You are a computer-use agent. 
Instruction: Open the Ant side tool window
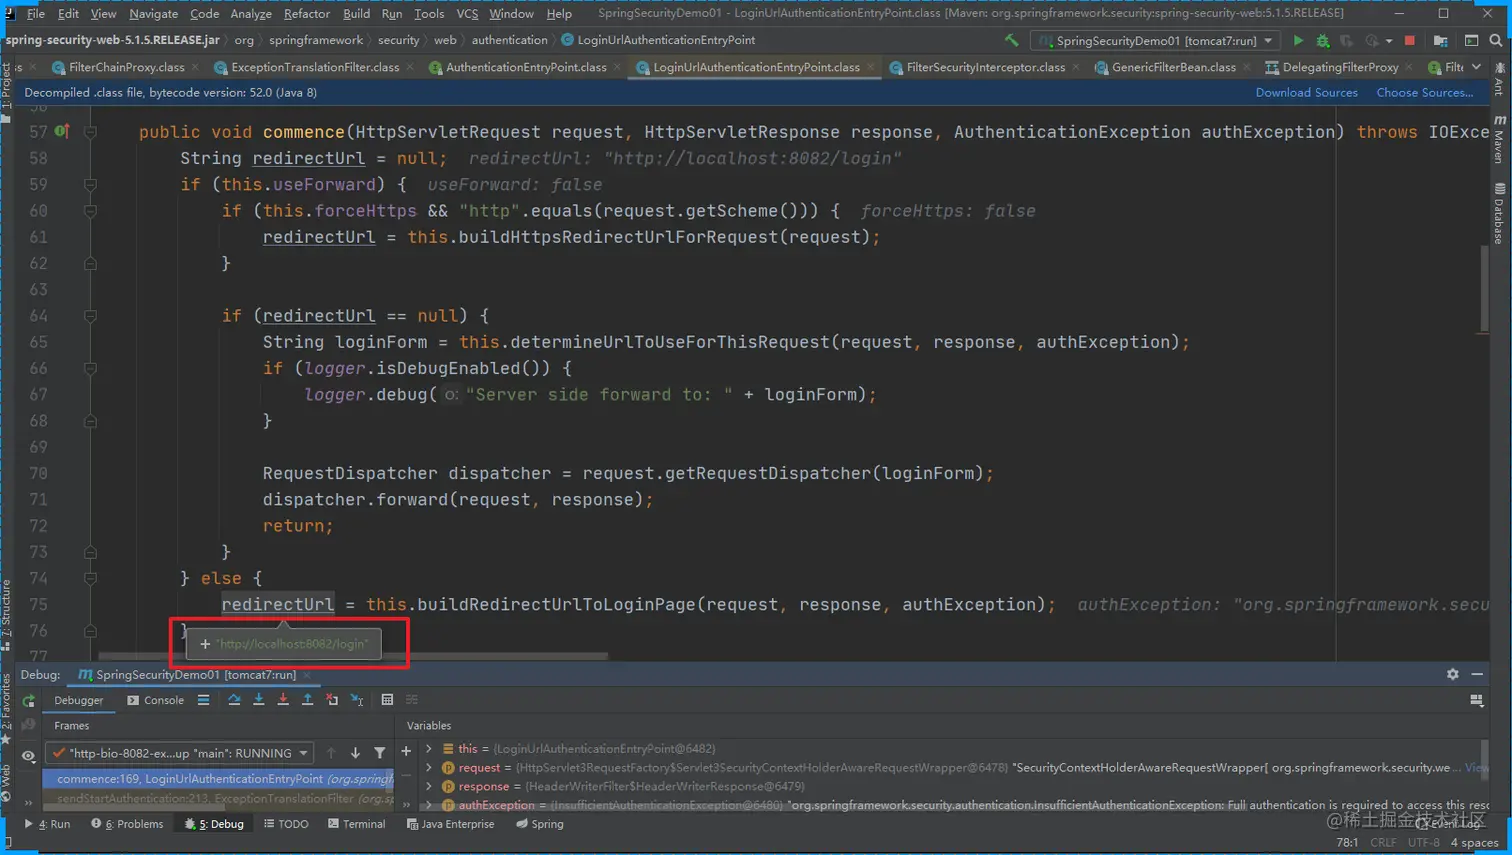coord(1499,80)
